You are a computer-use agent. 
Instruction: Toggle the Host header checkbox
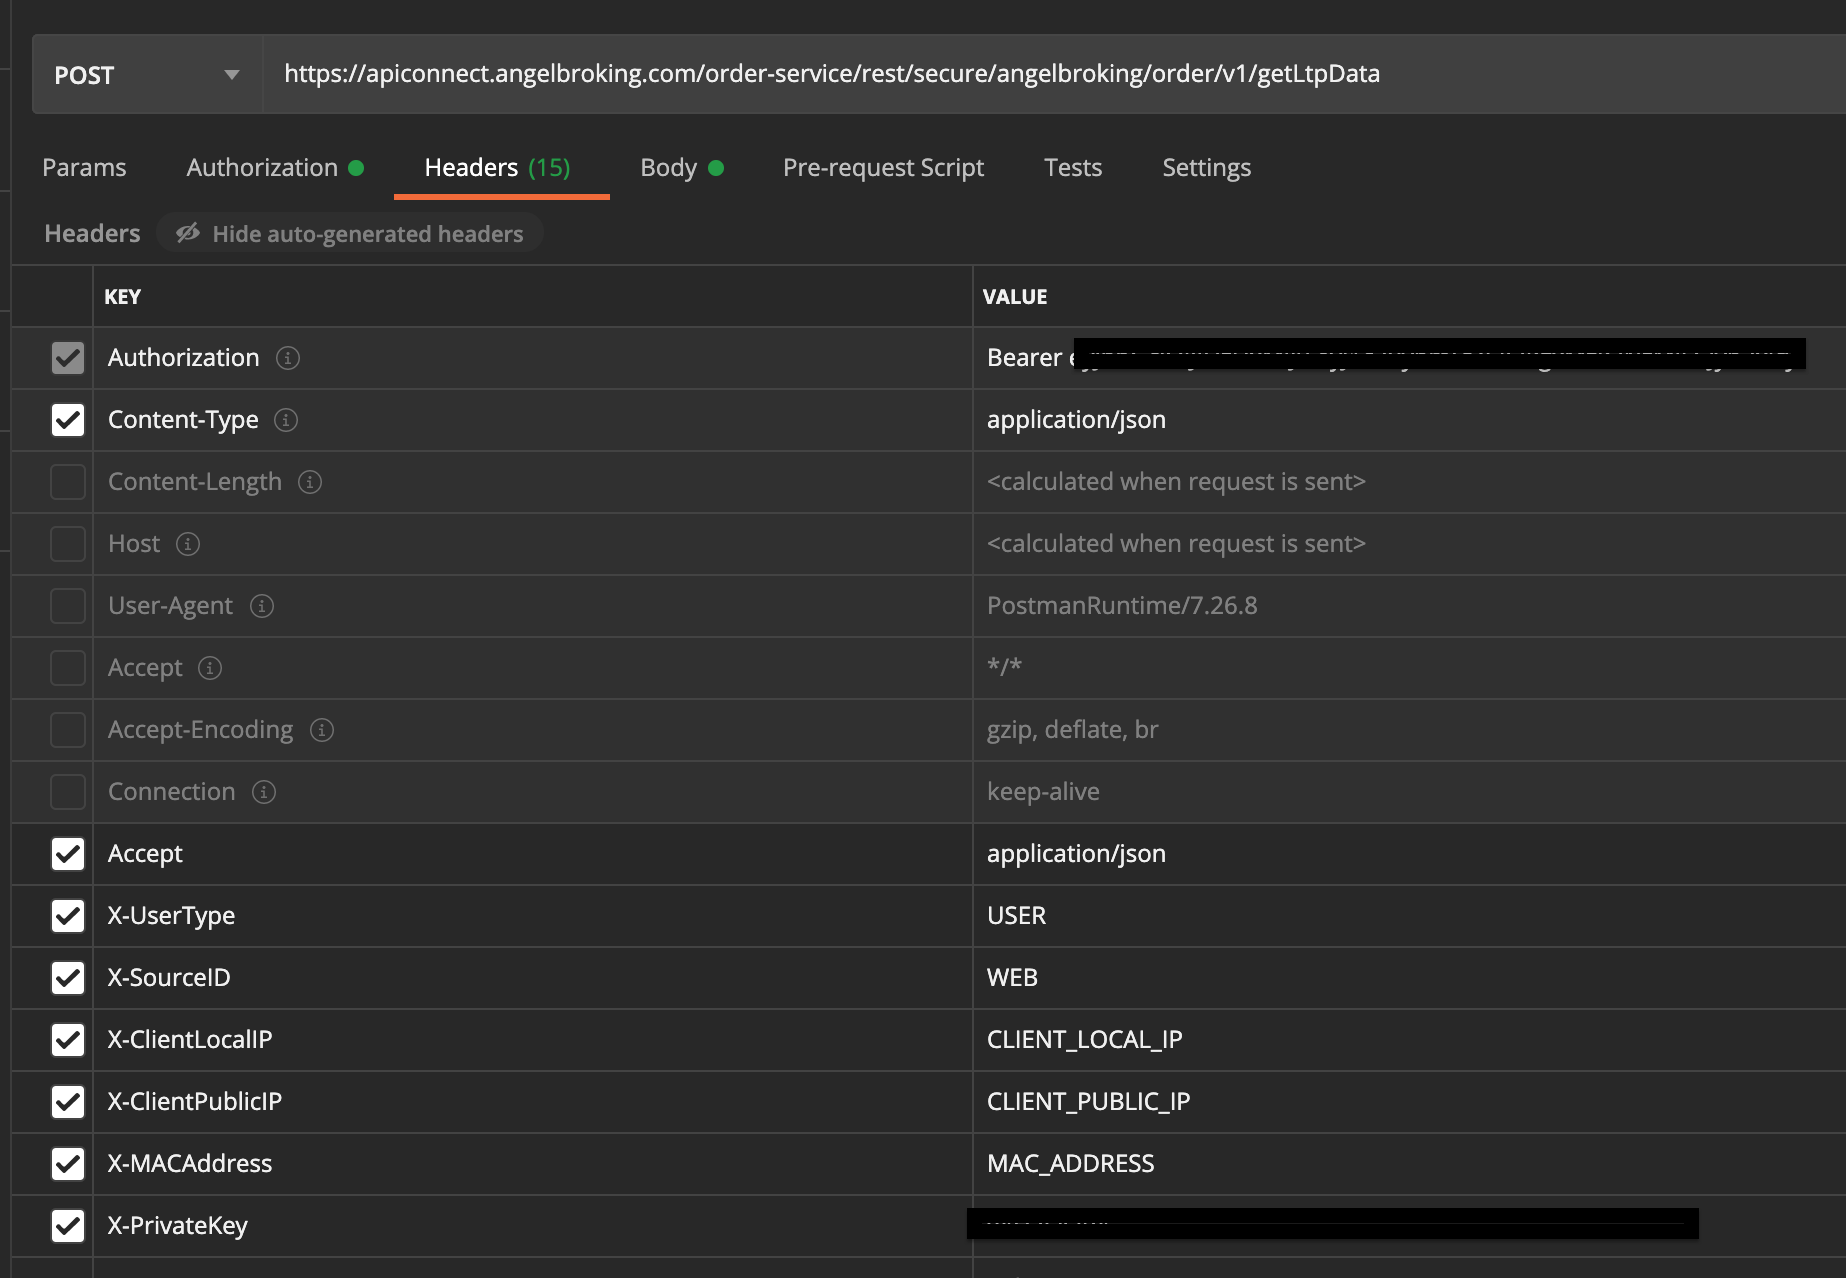(x=68, y=544)
